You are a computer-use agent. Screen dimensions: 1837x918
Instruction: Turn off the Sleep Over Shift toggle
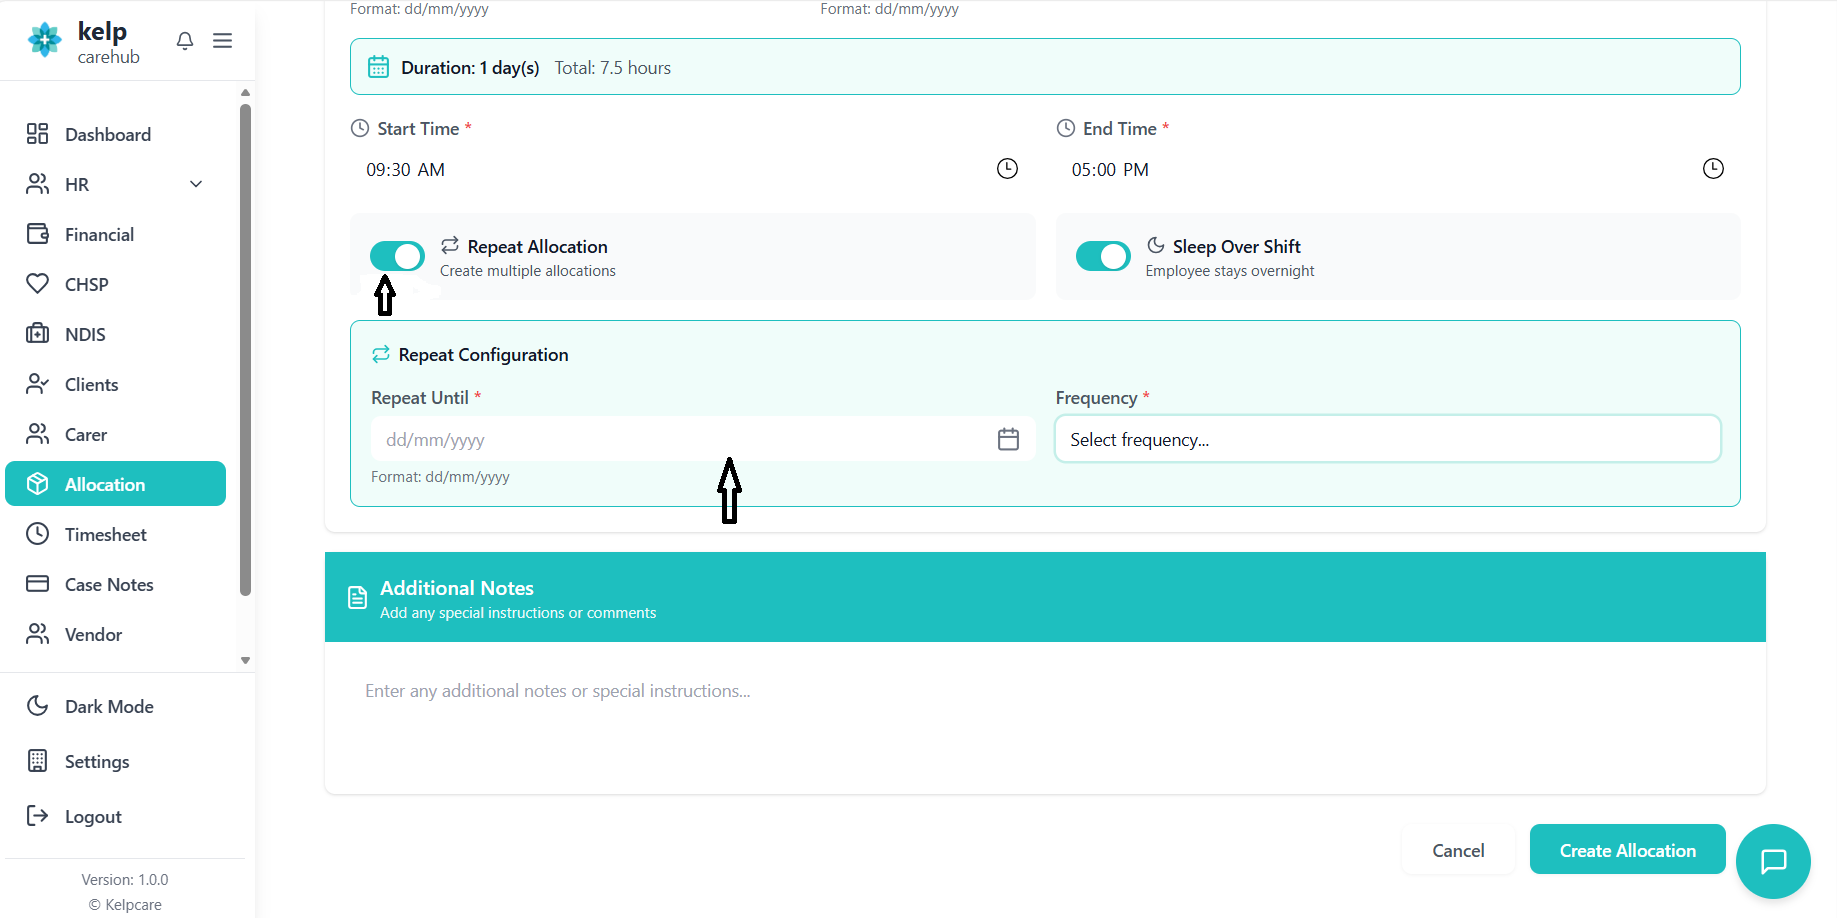(1103, 257)
